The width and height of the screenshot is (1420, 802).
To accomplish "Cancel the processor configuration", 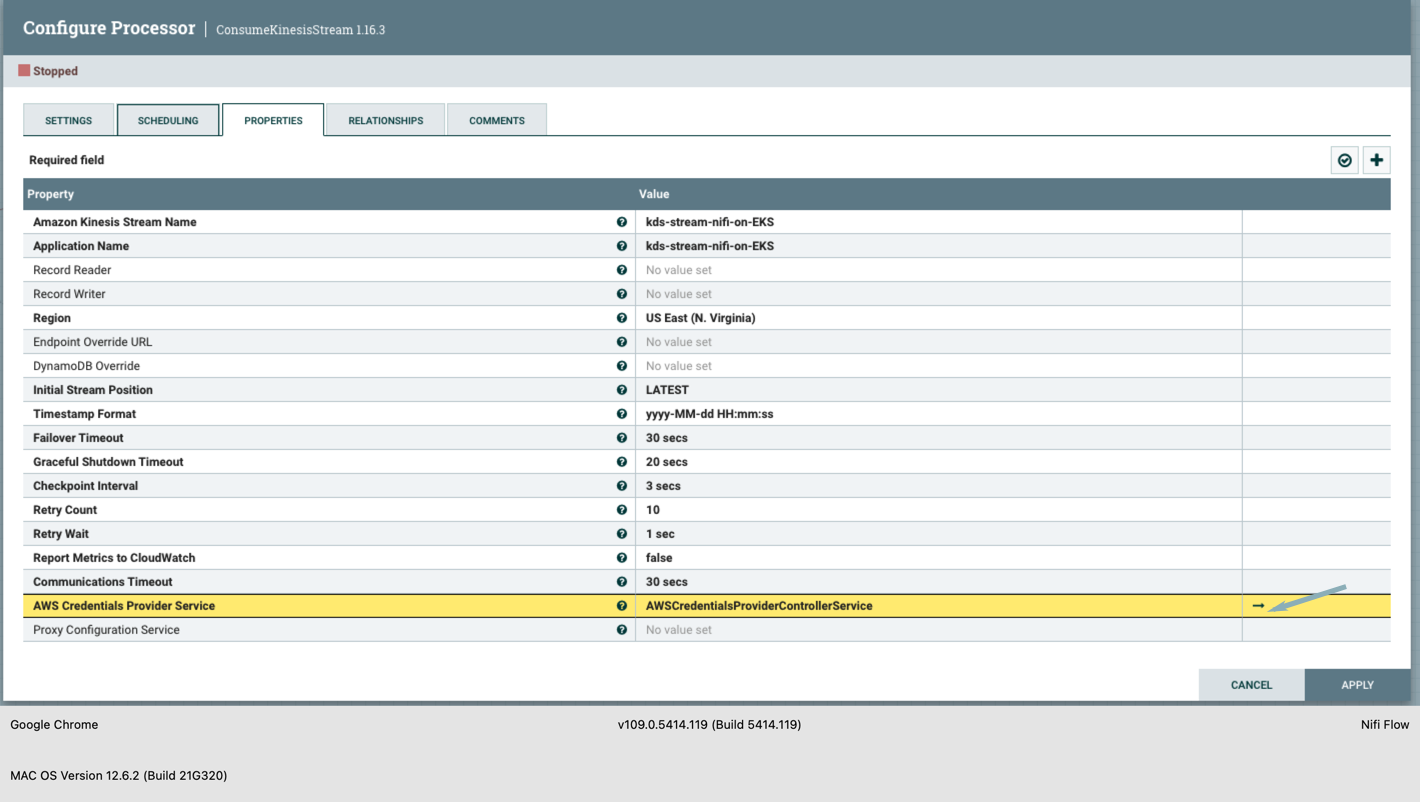I will (1251, 685).
